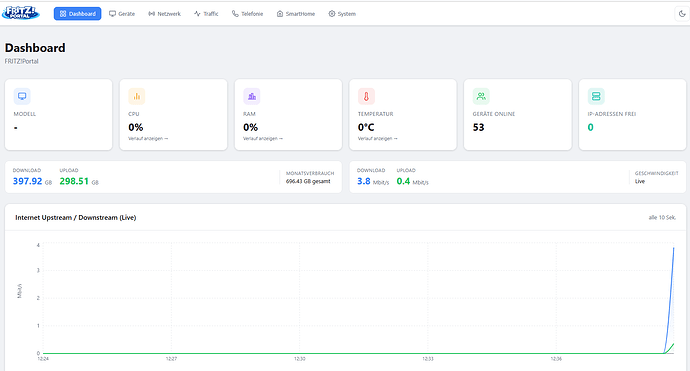
Task: Click the CPU value 0%
Action: [136, 127]
